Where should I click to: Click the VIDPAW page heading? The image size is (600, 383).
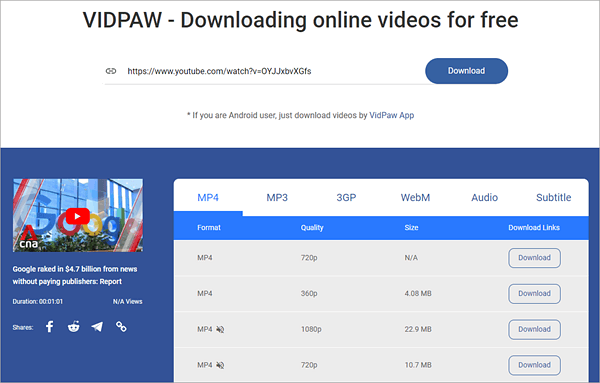(300, 20)
